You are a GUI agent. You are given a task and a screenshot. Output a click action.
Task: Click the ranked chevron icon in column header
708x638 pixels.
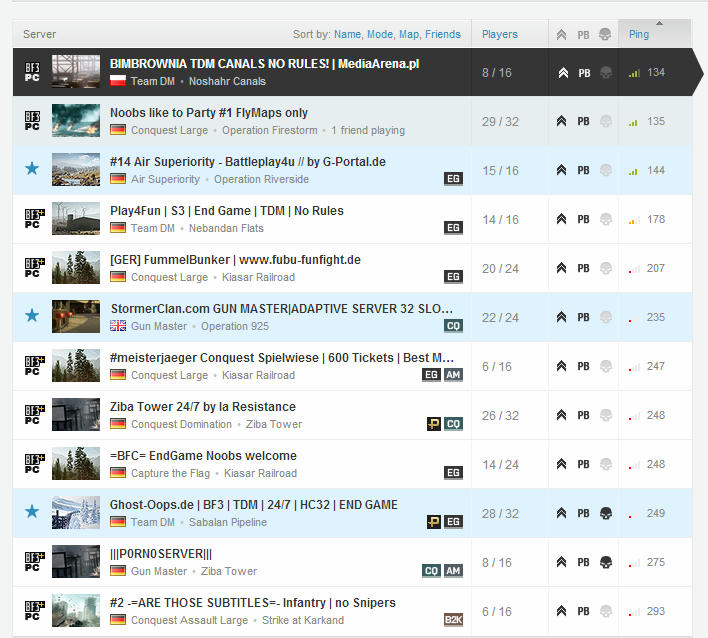click(x=561, y=35)
